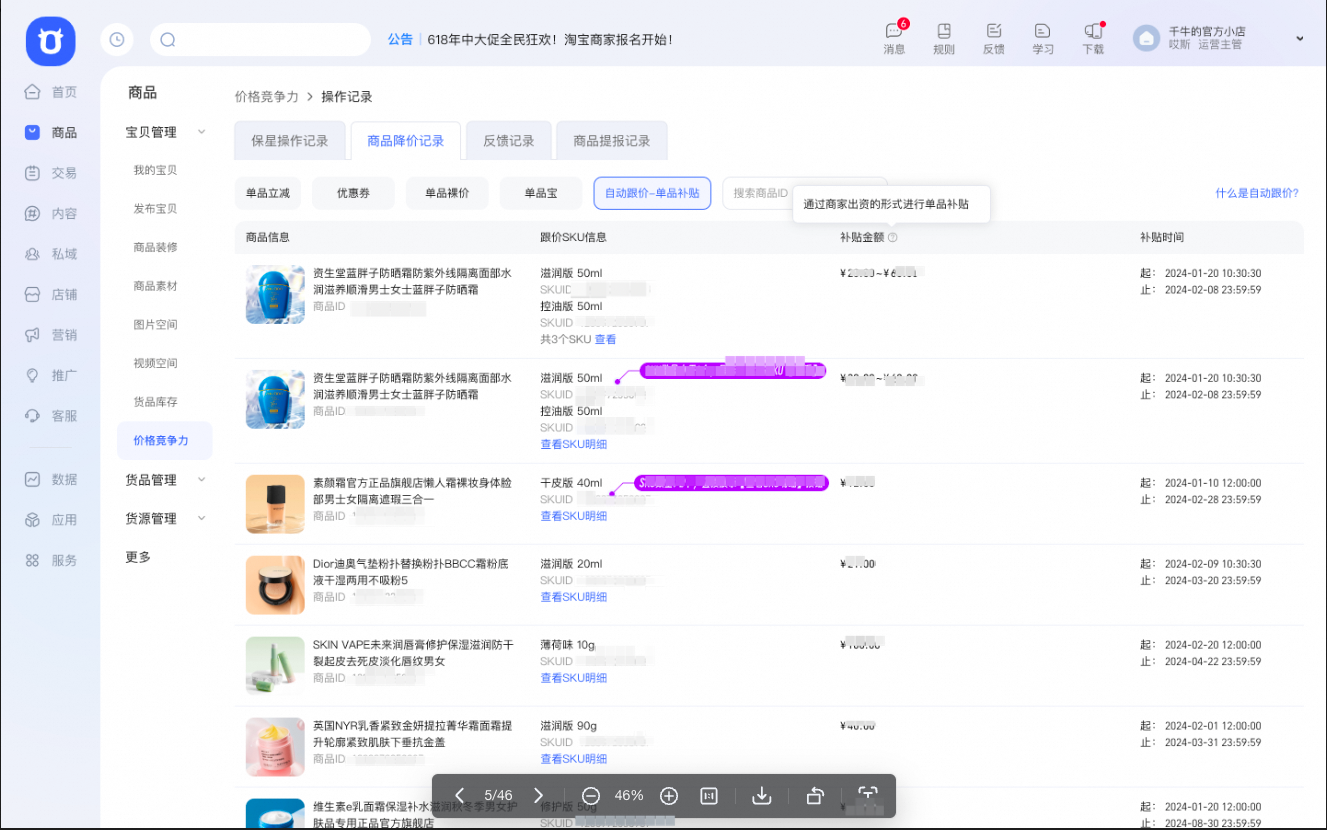Click the Qianniu bull logo icon
The width and height of the screenshot is (1327, 830).
coord(50,41)
